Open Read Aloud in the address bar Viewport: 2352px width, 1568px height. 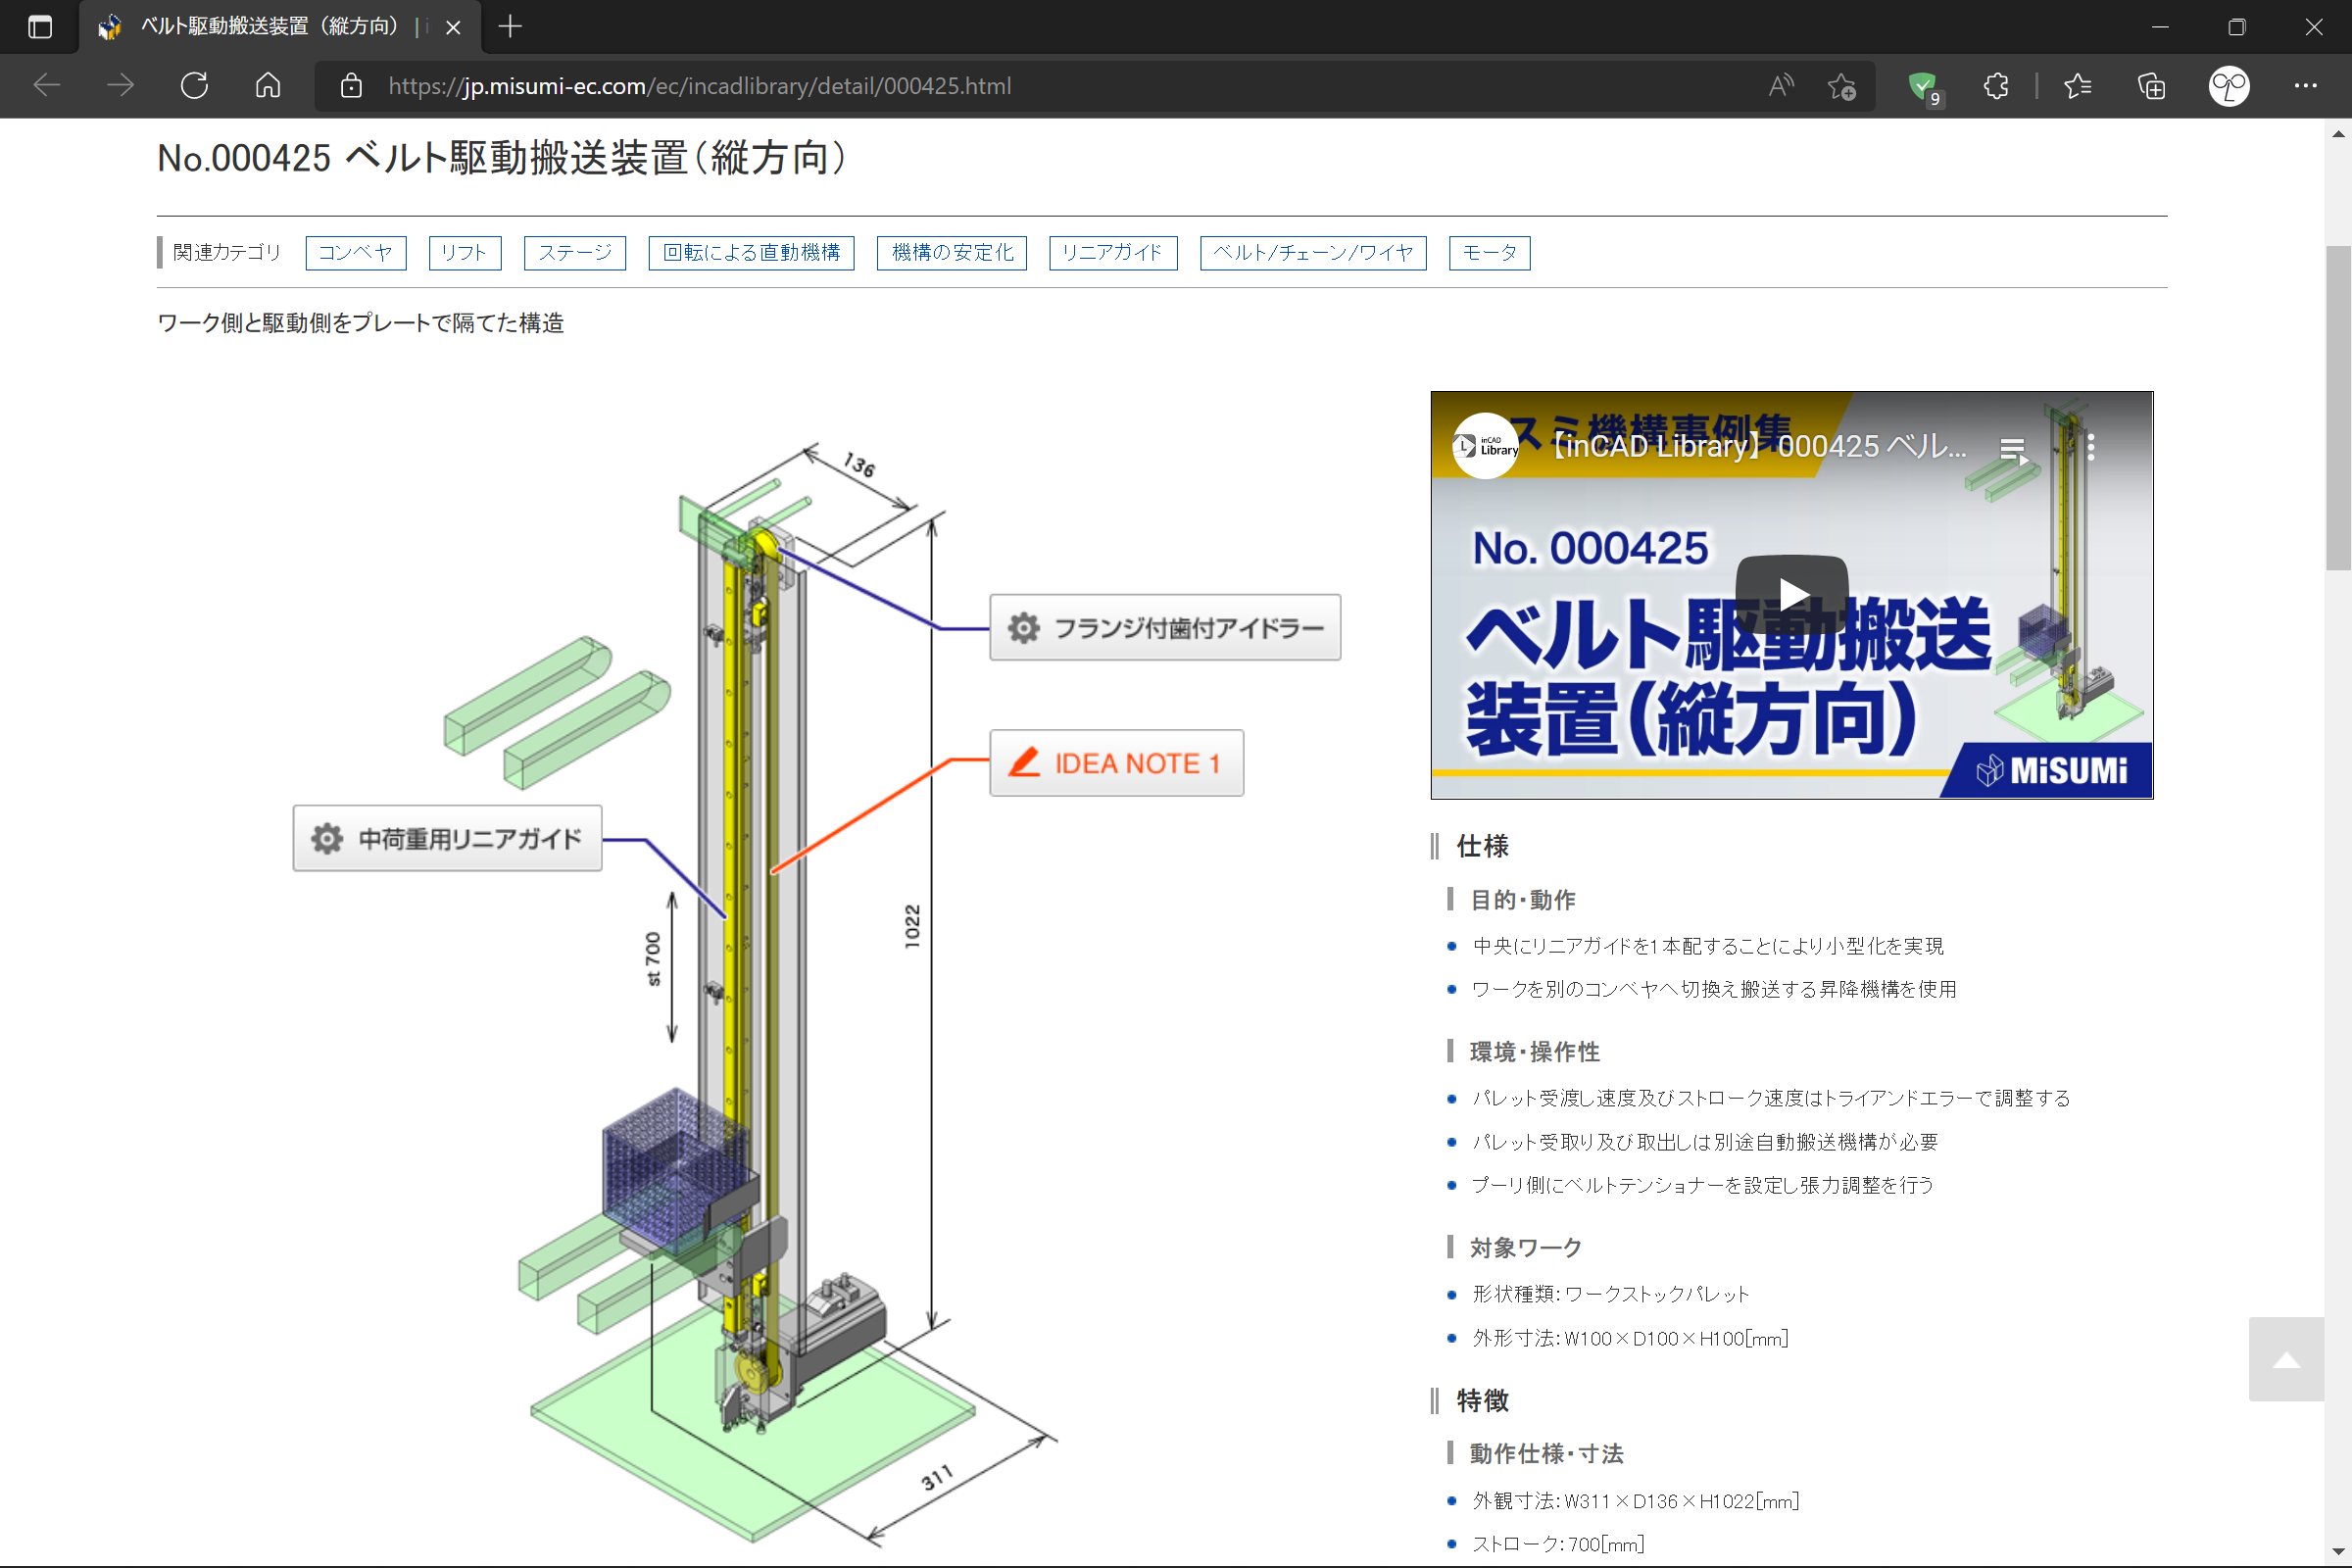[1781, 86]
